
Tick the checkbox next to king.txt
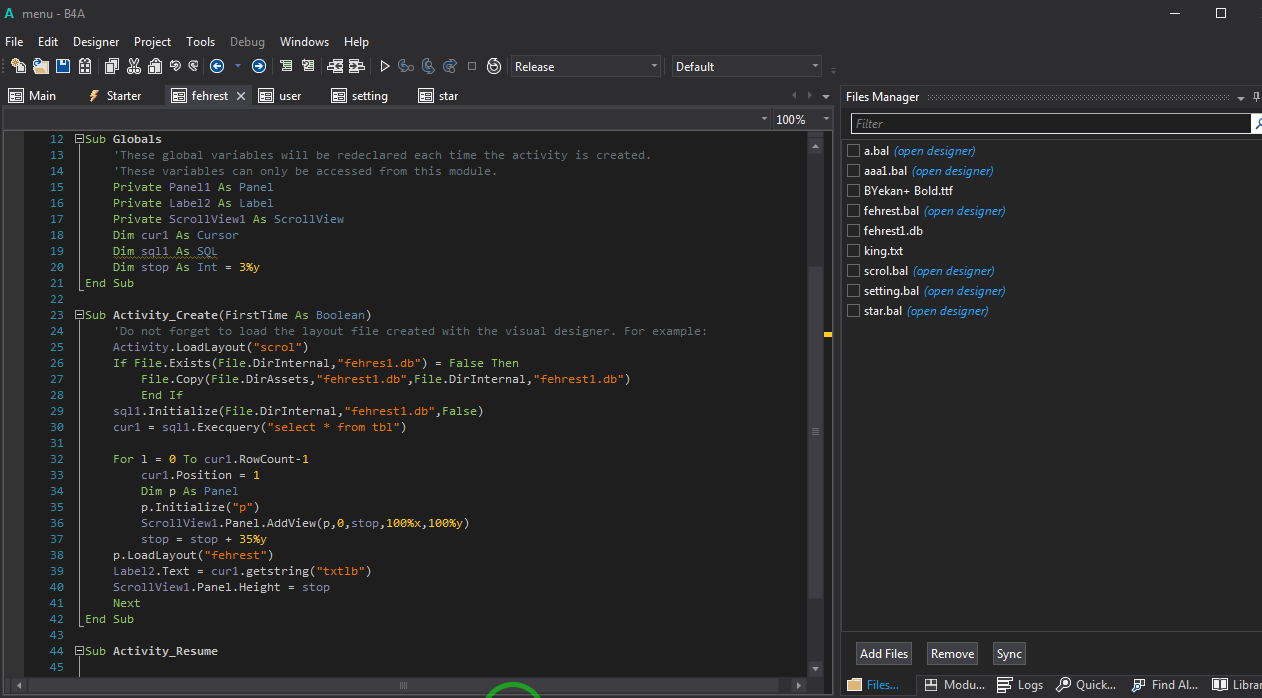click(853, 251)
